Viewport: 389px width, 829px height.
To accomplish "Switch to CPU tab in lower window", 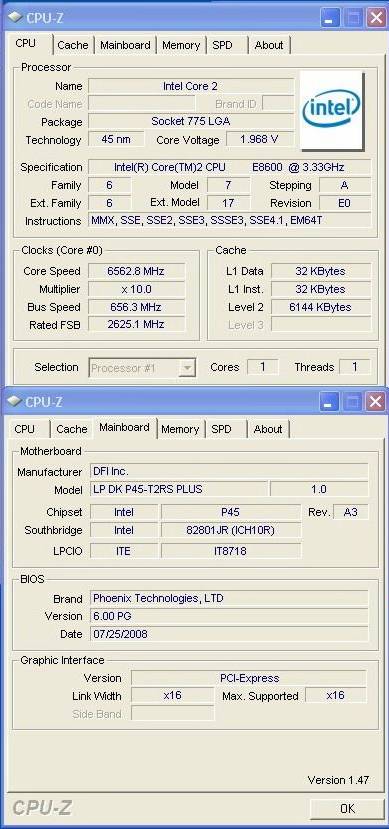I will pos(24,429).
